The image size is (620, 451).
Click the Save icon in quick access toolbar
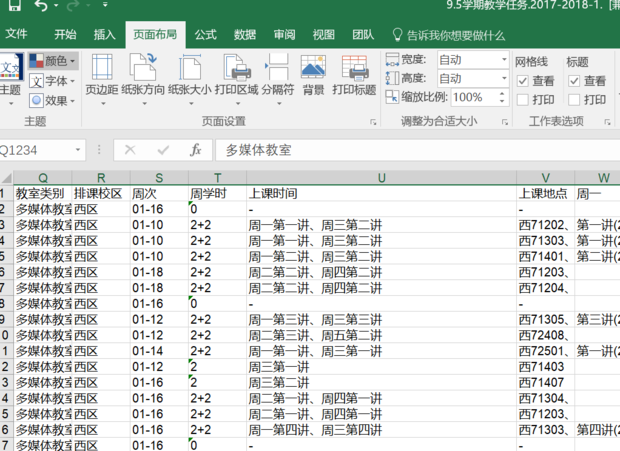pos(14,5)
